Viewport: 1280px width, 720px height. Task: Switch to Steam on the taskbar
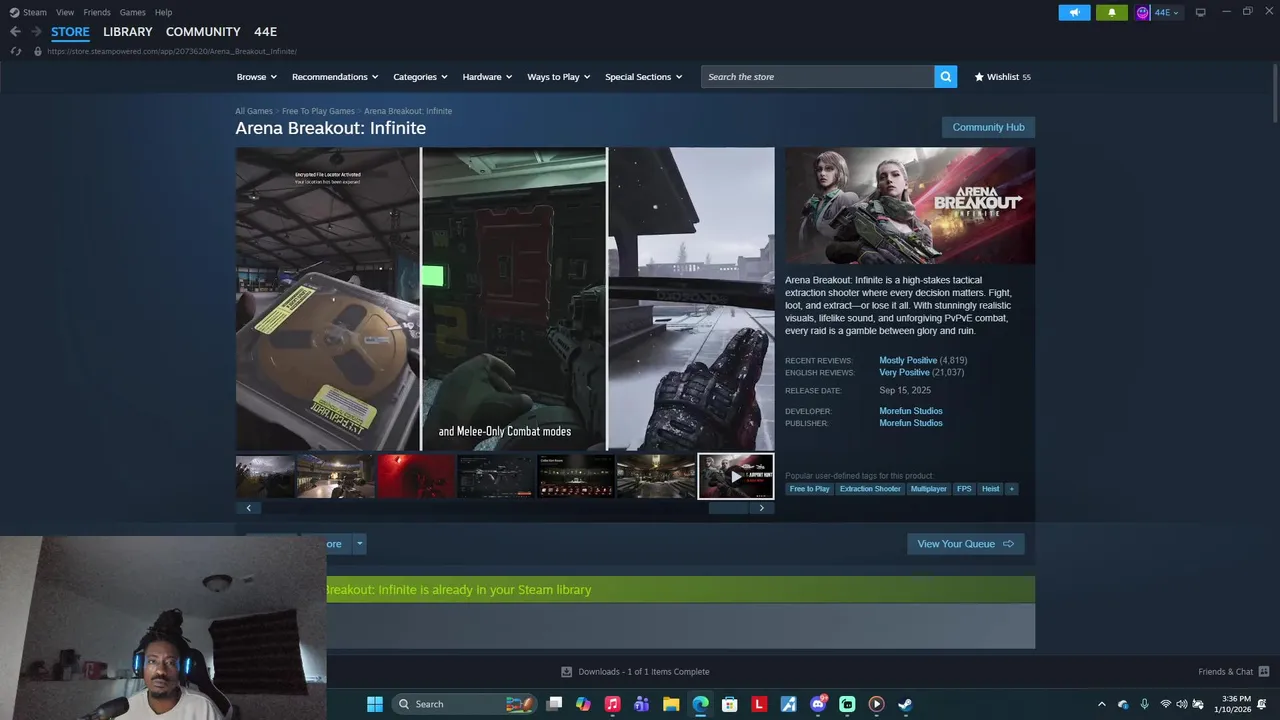click(905, 704)
